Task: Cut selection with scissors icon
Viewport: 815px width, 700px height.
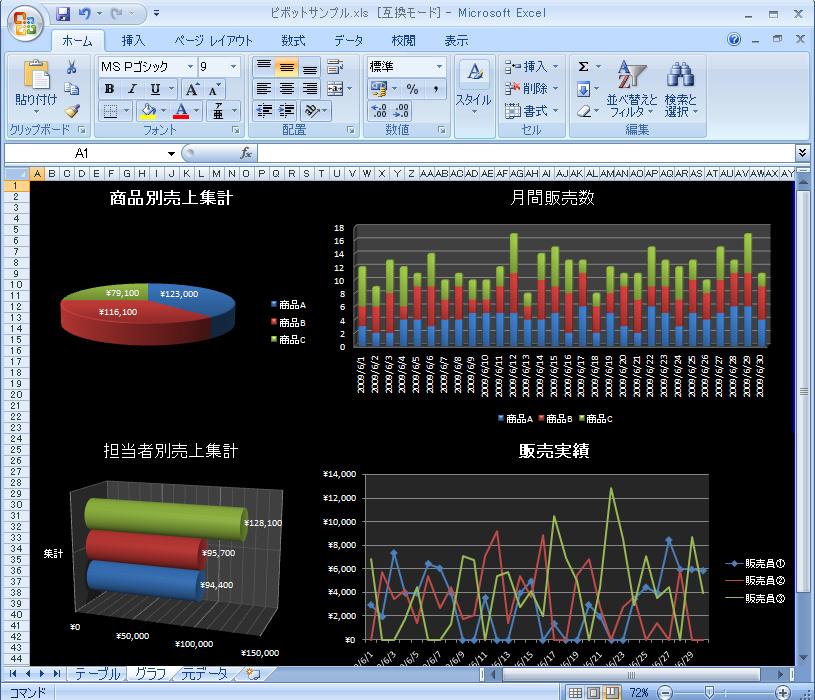Action: pos(72,67)
